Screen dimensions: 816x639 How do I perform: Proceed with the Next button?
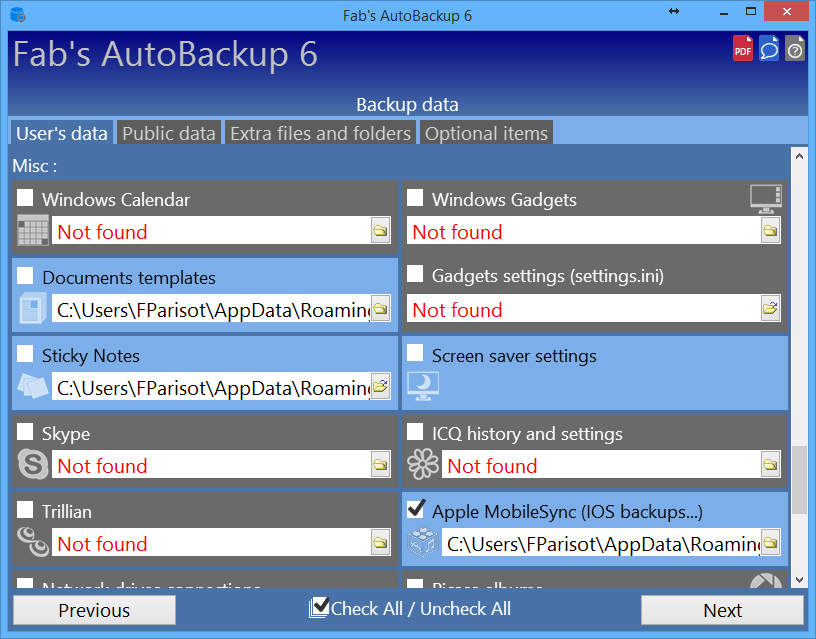coord(722,610)
